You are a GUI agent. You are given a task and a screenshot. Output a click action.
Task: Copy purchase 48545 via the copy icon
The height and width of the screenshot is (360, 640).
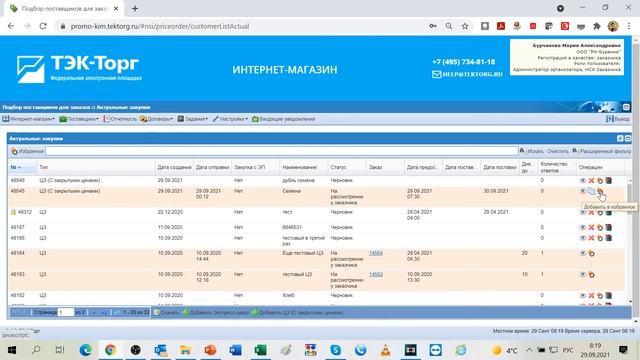(x=591, y=191)
